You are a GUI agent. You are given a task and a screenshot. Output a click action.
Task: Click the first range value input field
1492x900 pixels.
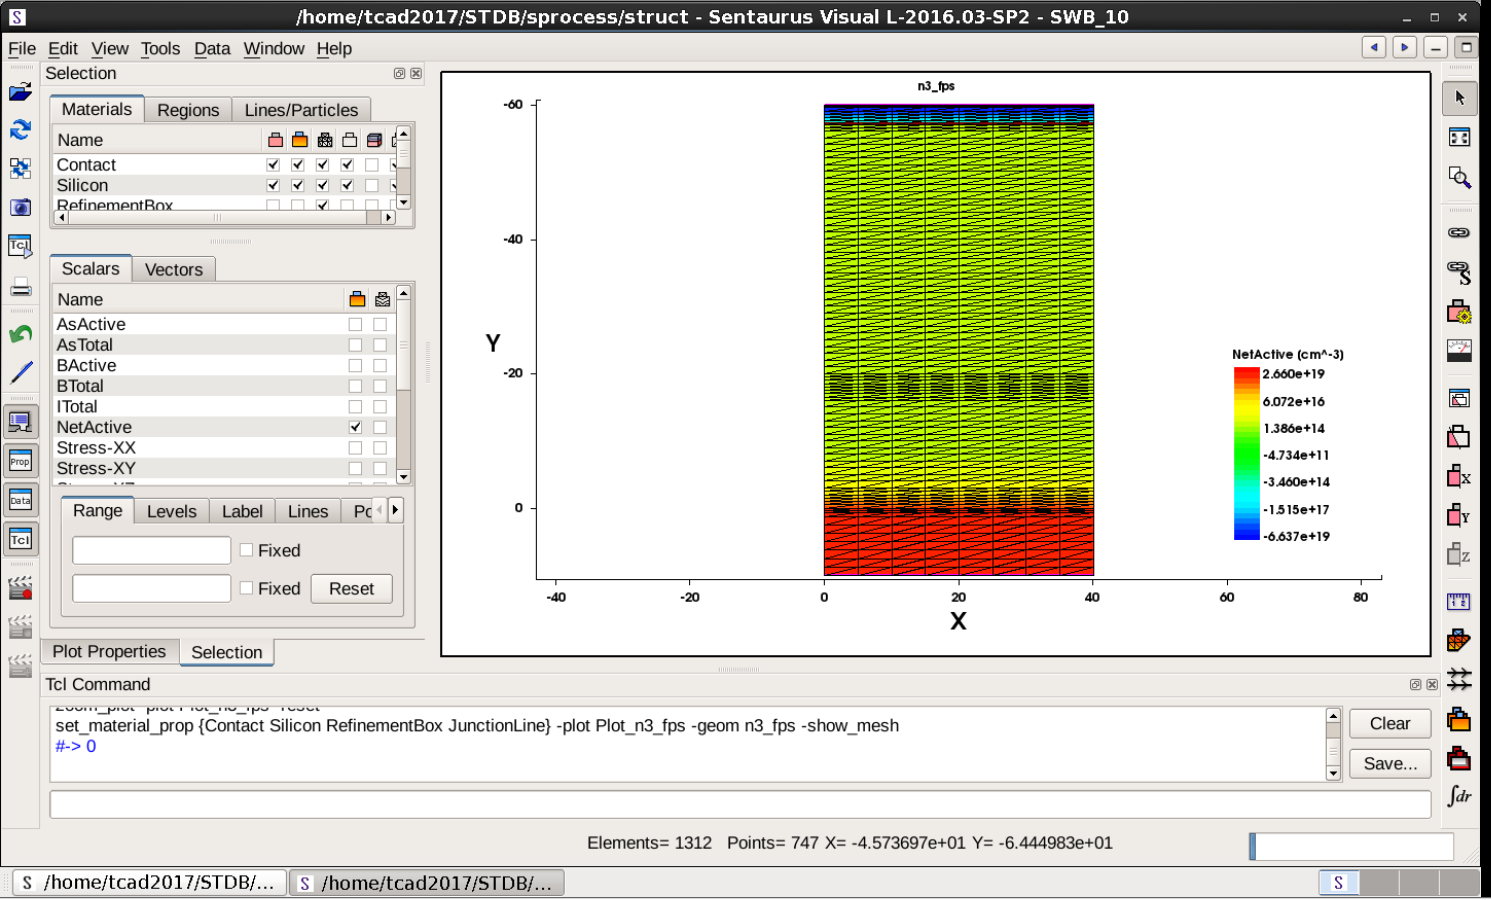[x=151, y=550]
